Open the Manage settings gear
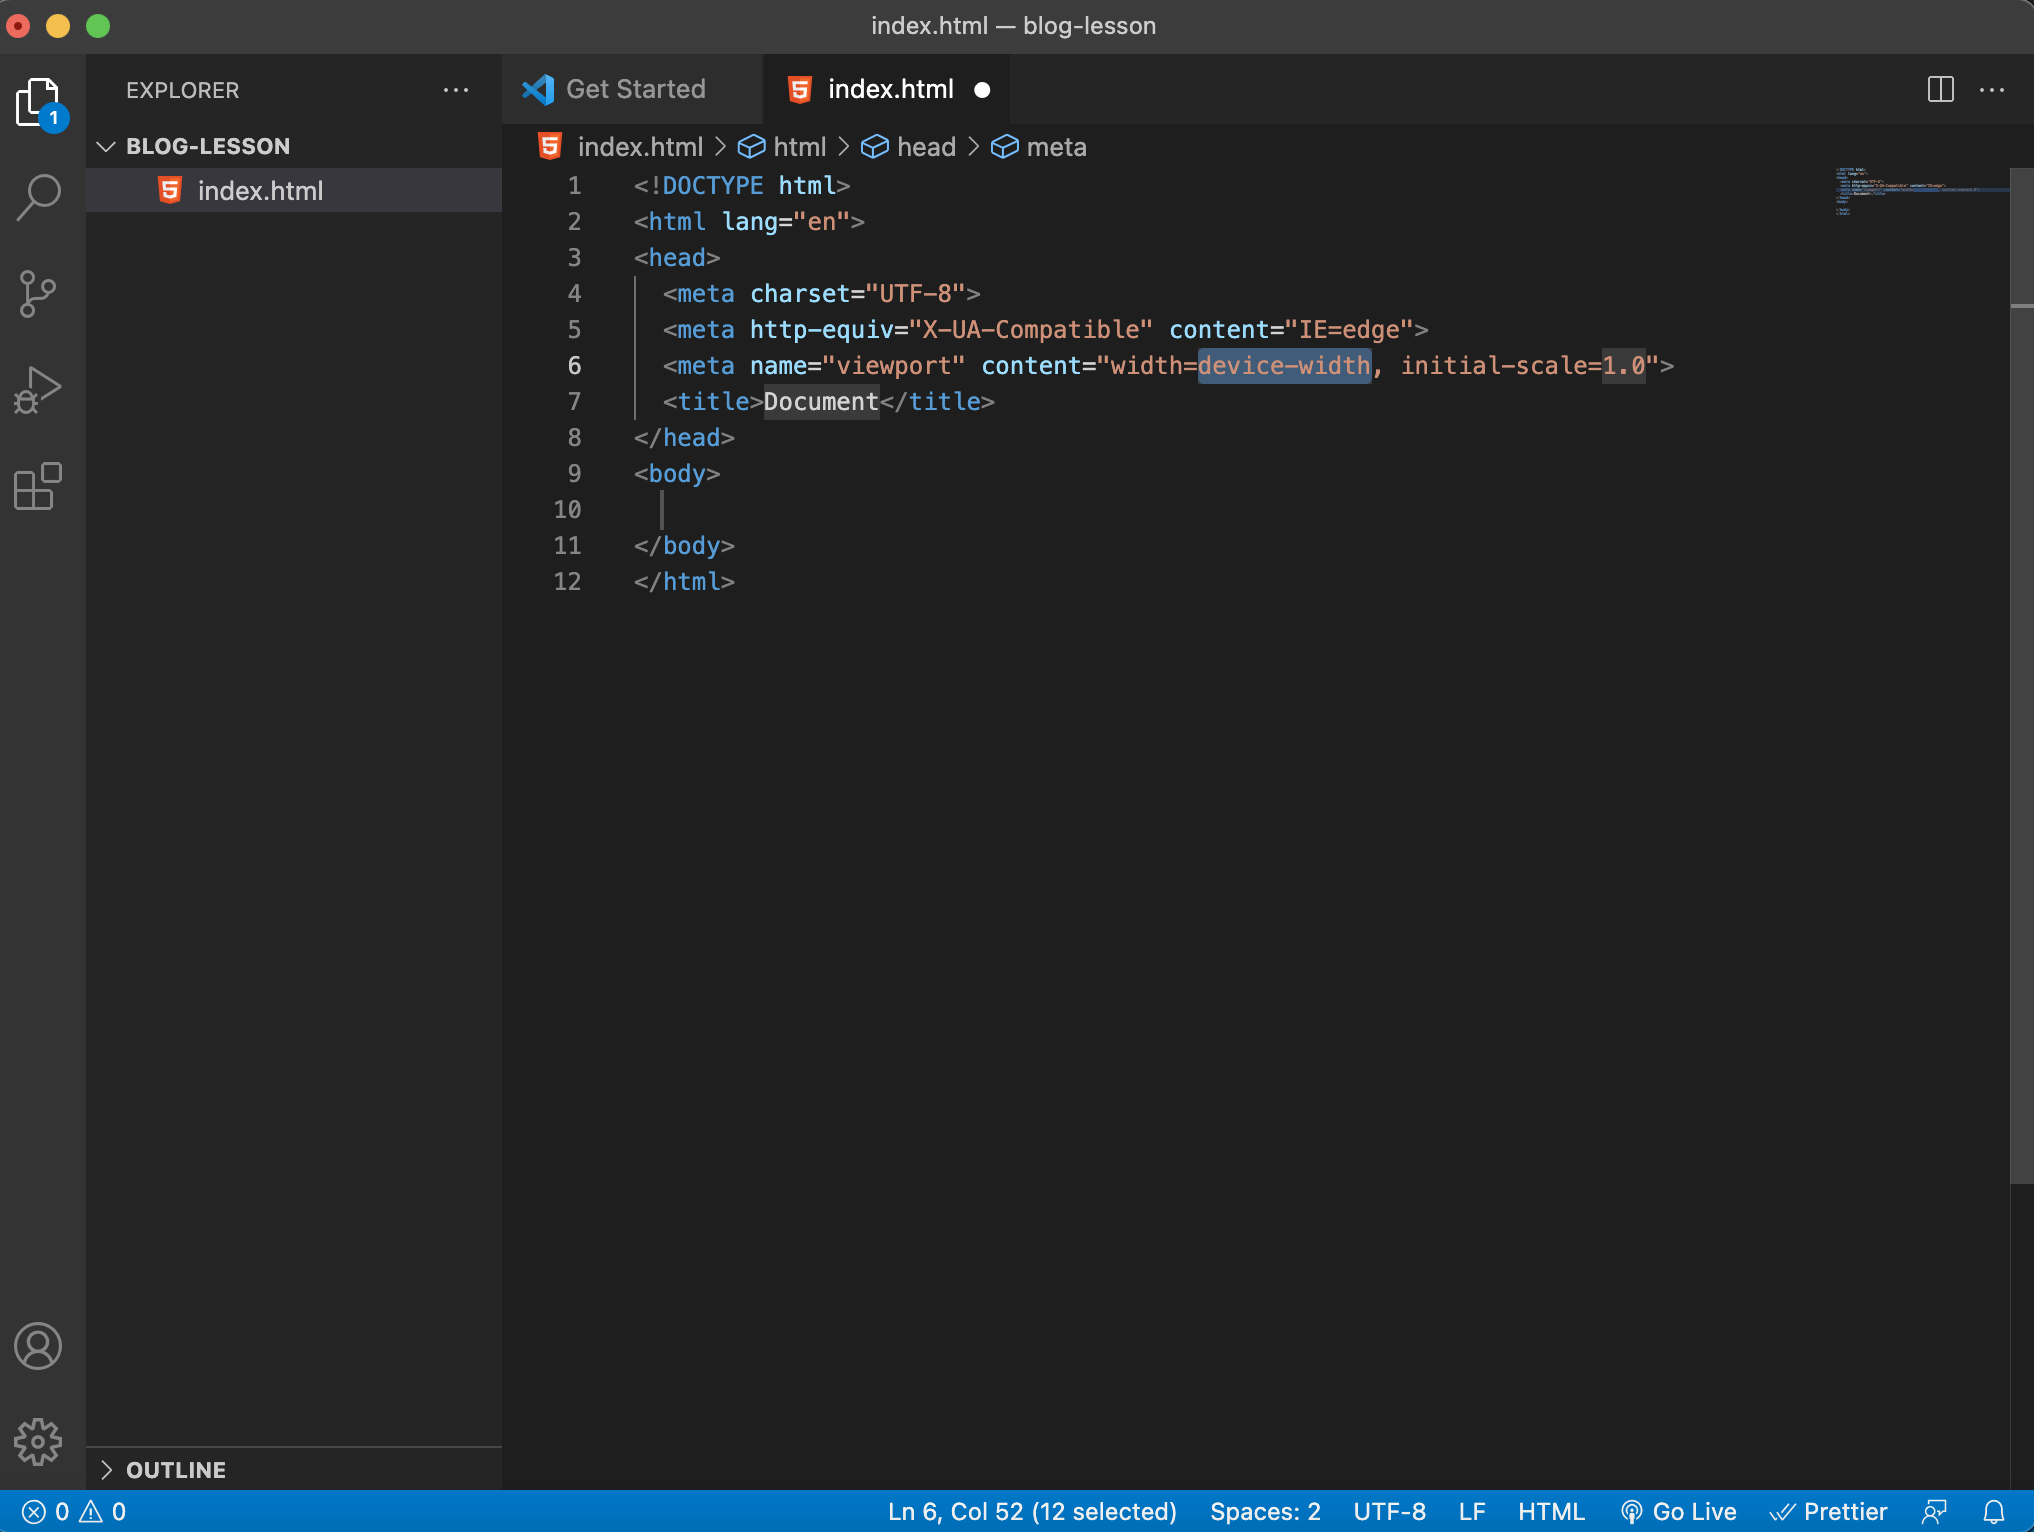 click(38, 1442)
